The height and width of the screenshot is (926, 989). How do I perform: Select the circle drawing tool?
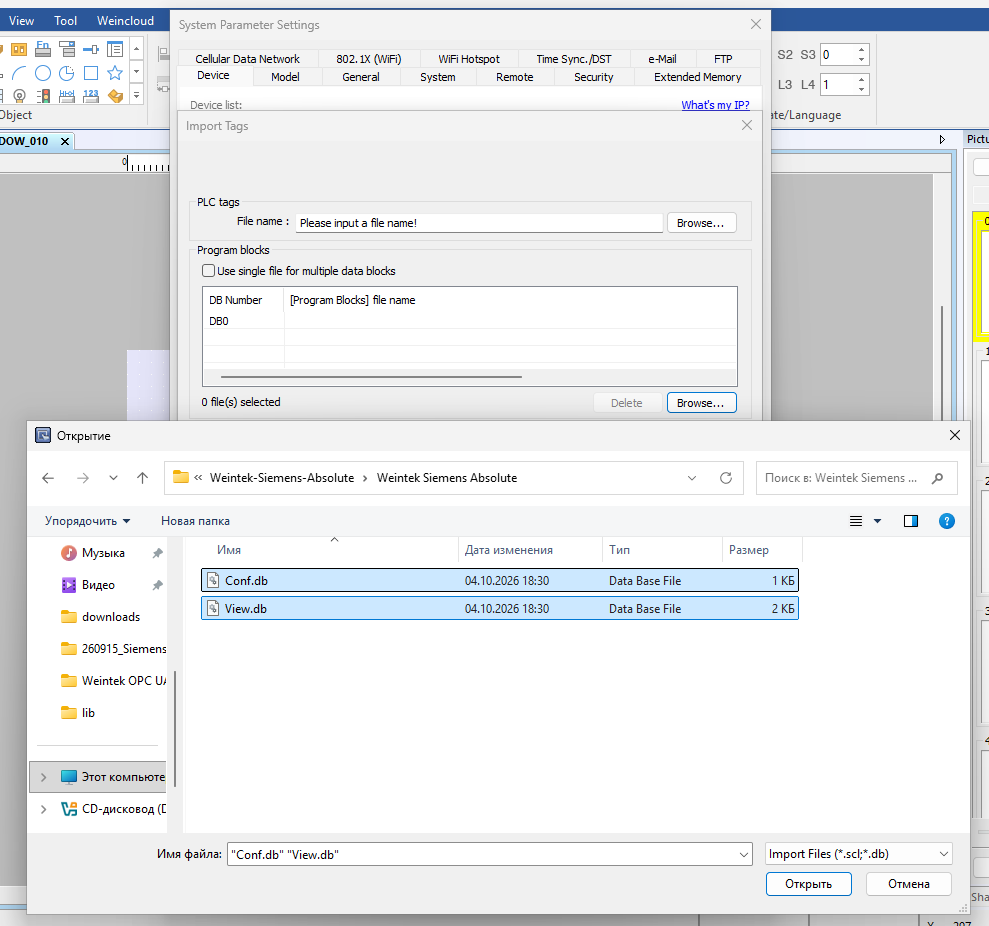tap(43, 73)
